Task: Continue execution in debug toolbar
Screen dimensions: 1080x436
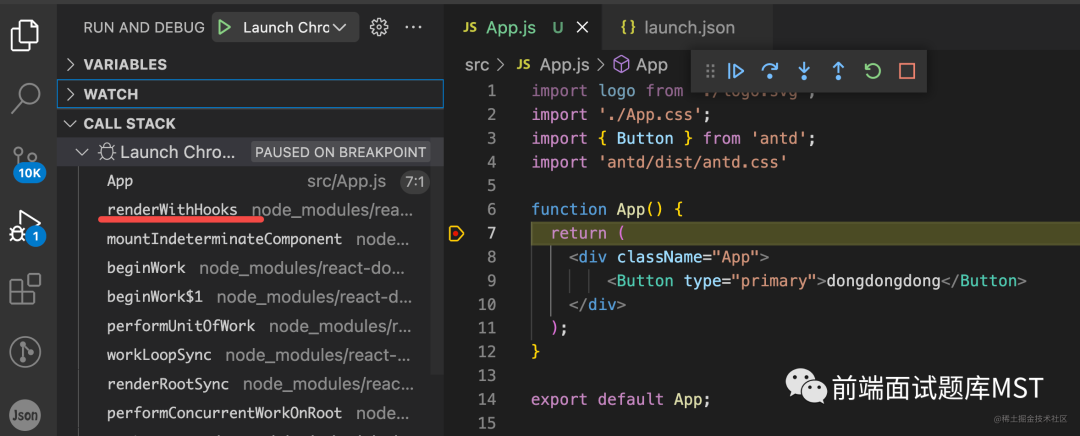Action: tap(736, 71)
